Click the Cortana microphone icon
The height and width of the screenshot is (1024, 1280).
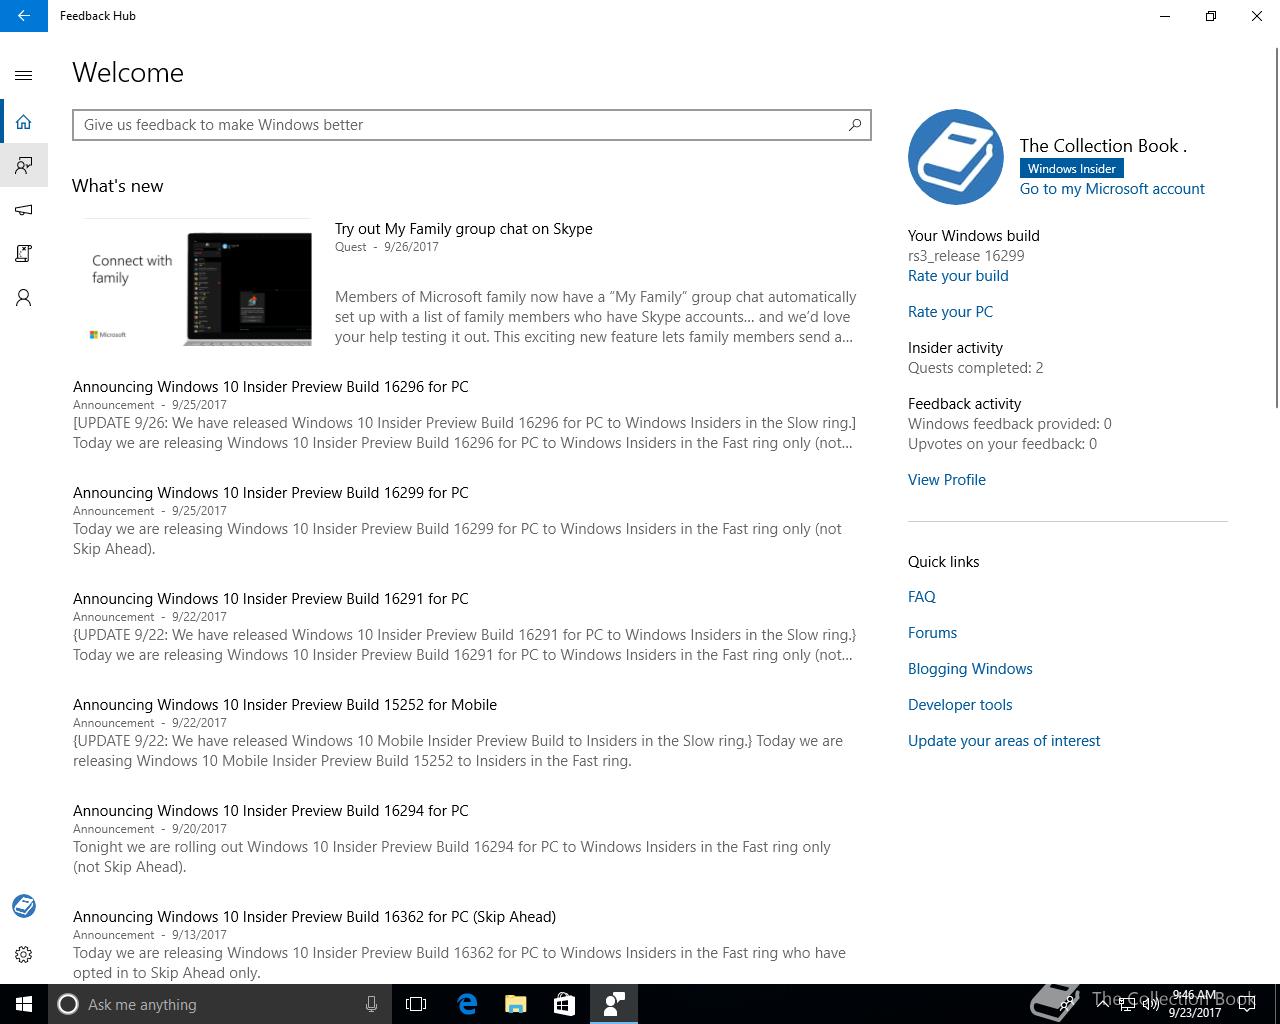tap(371, 1004)
